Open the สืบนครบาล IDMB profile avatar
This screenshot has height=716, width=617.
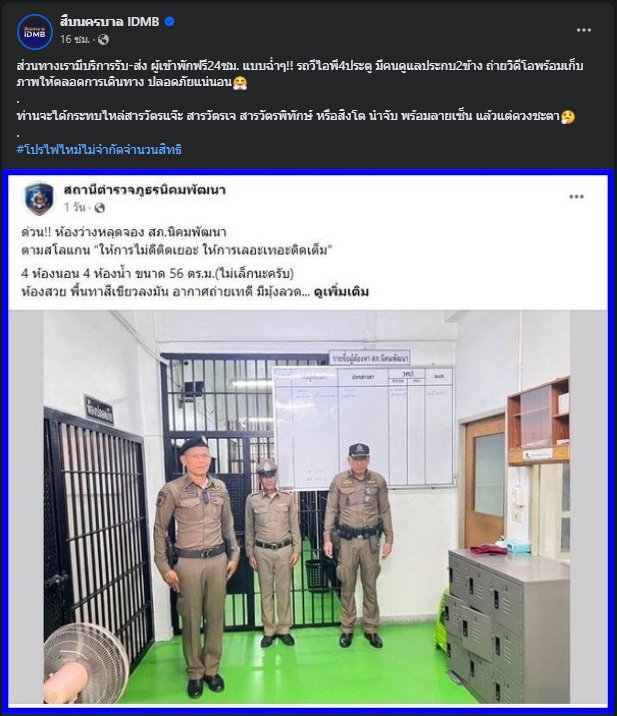35,32
